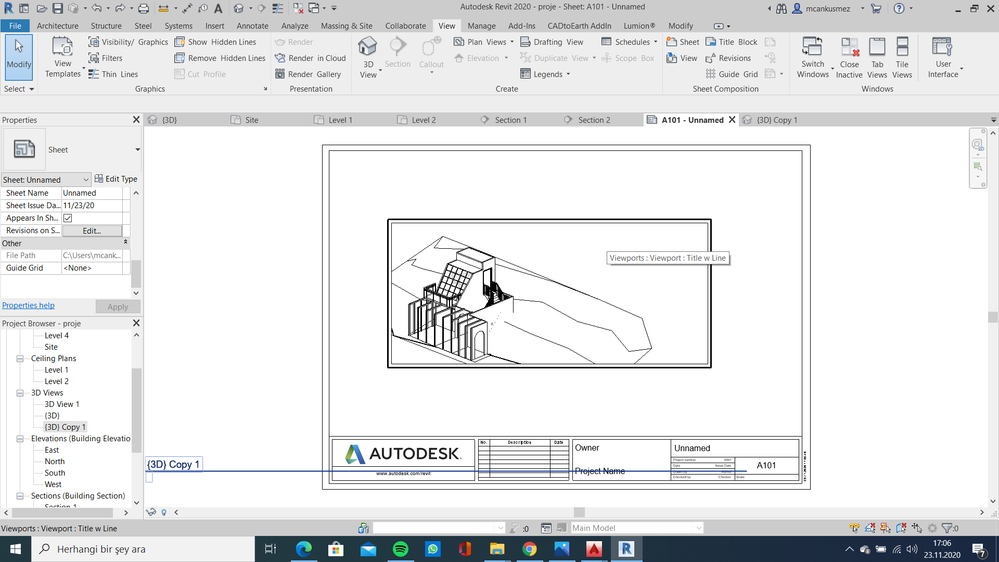Insert a Title Block

[731, 42]
